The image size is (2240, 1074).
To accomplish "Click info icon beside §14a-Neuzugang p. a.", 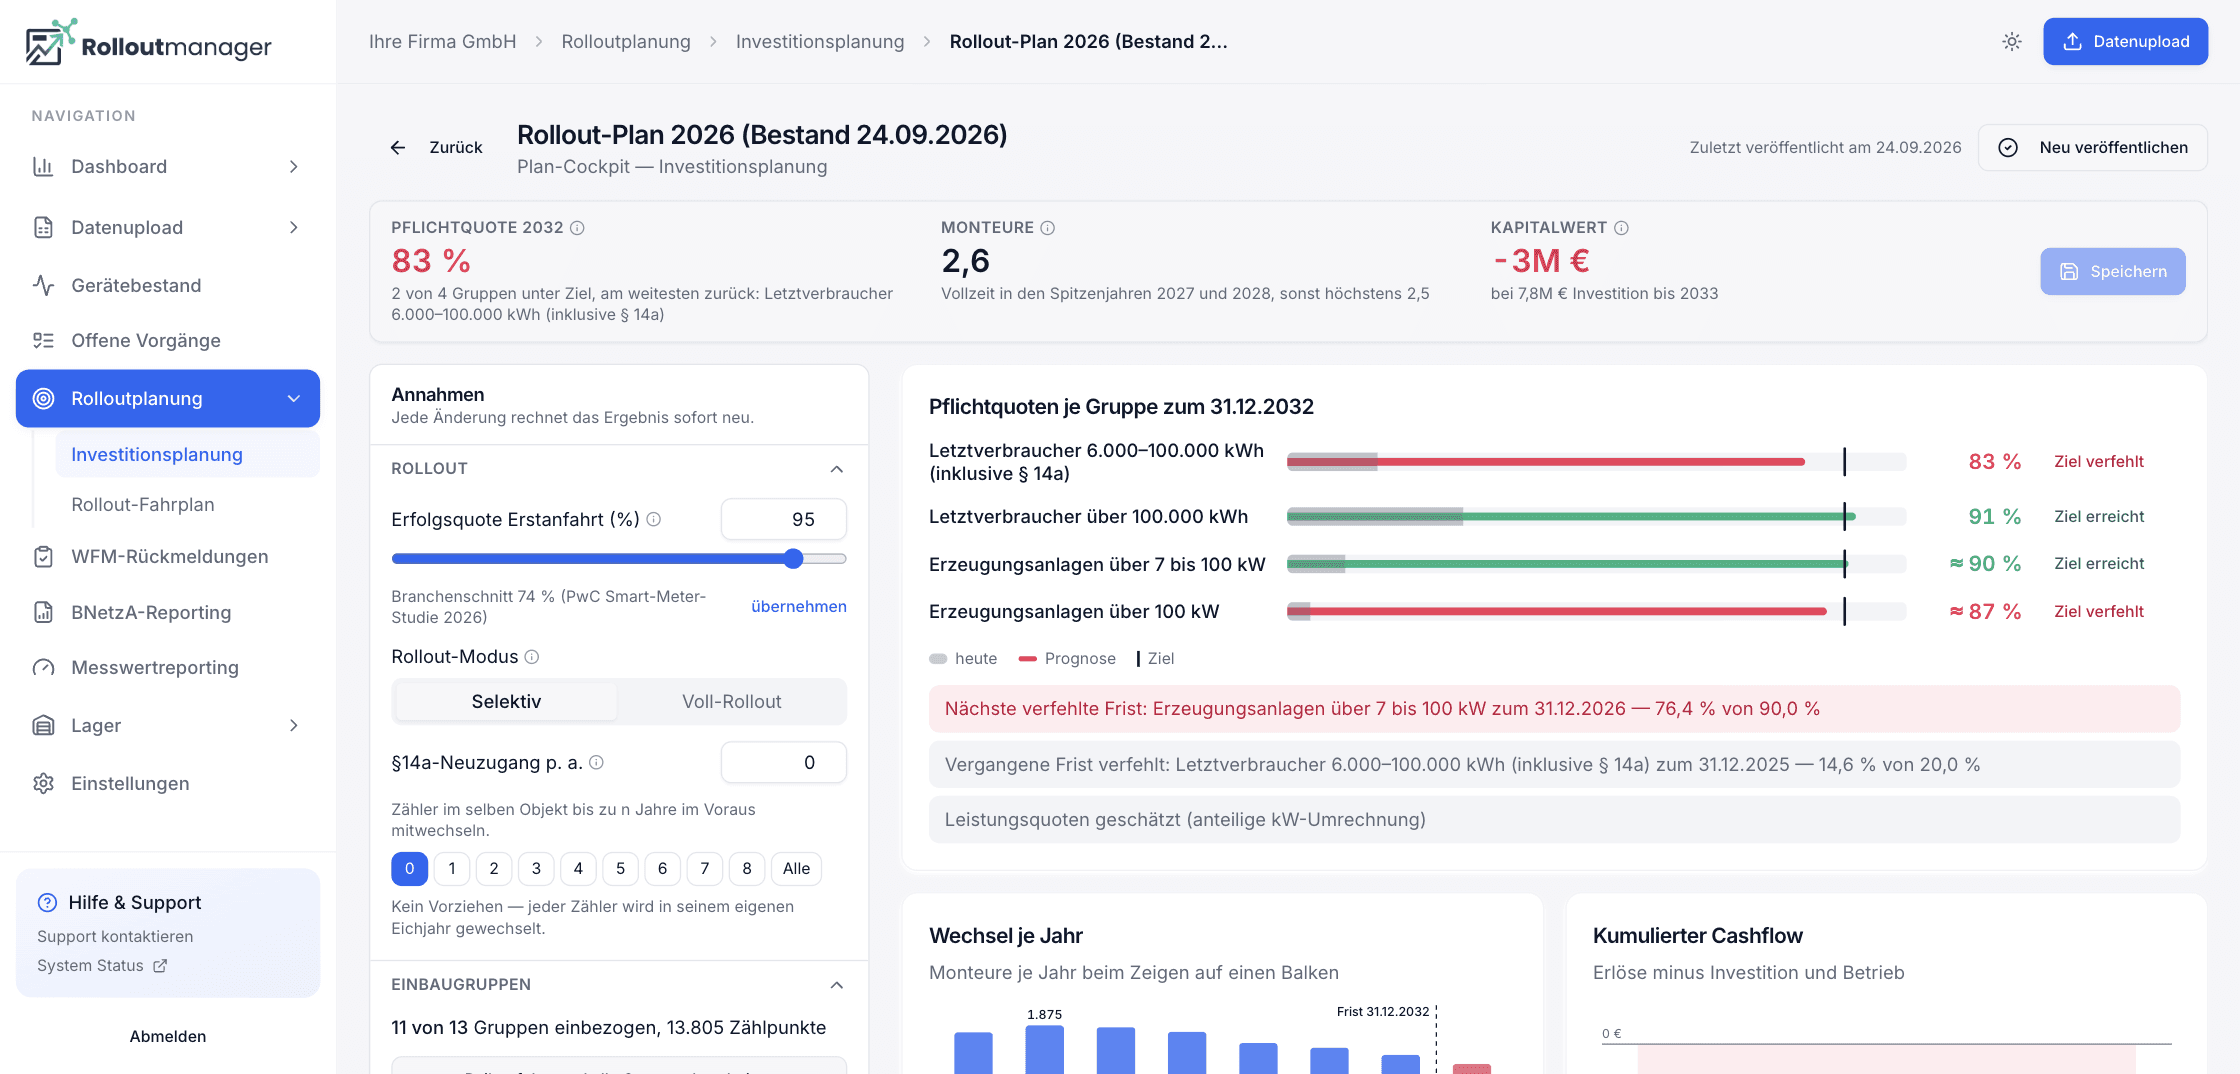I will point(596,762).
